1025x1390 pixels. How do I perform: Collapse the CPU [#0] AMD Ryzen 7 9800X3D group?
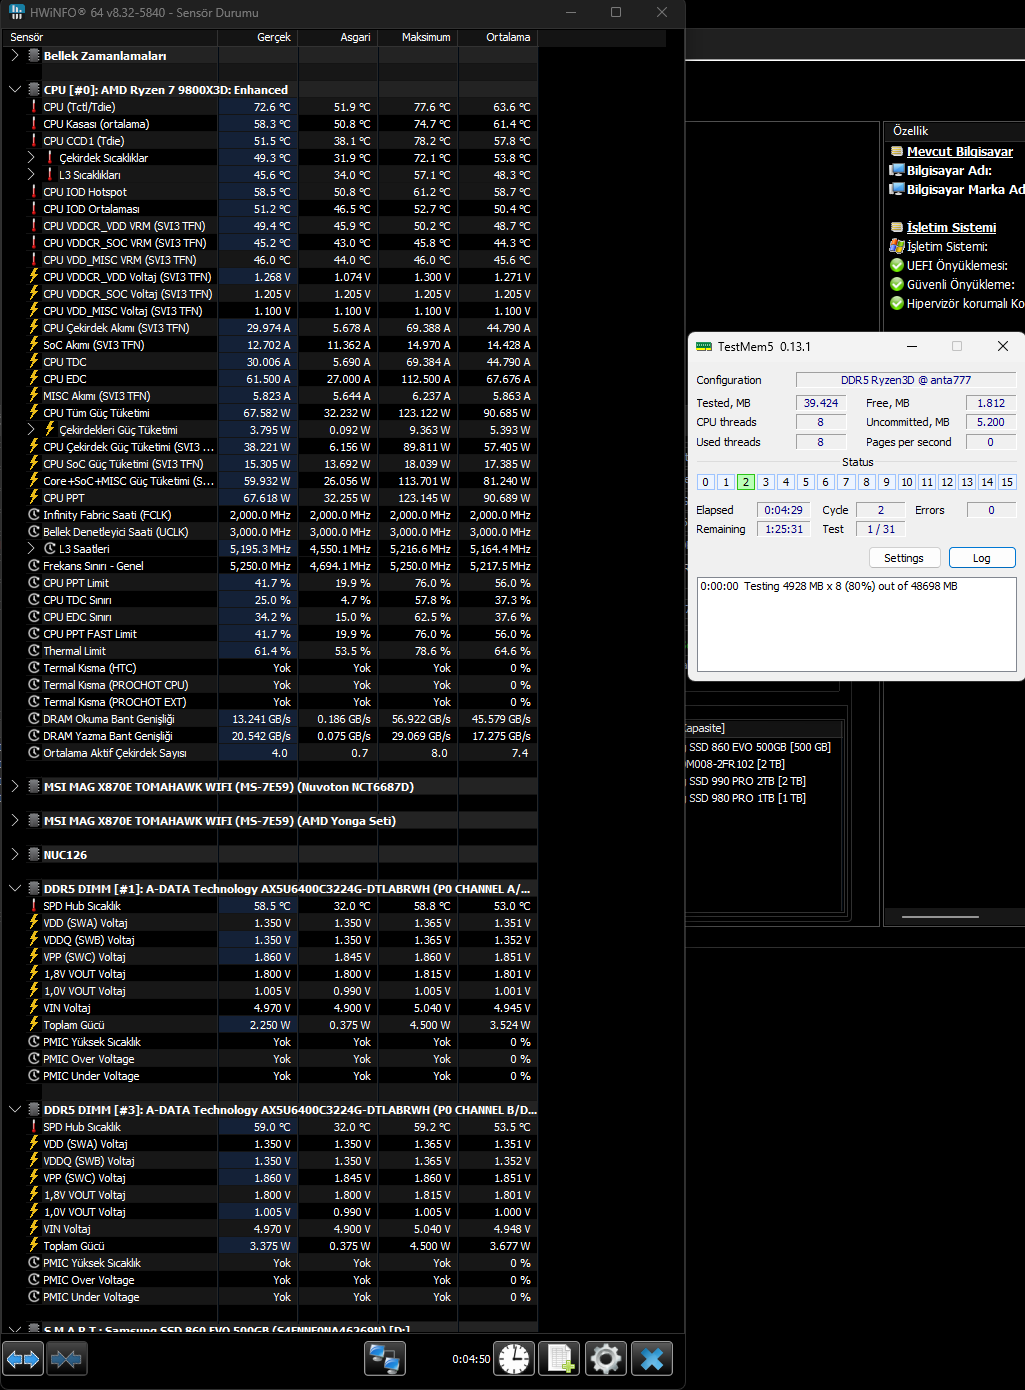tap(14, 90)
